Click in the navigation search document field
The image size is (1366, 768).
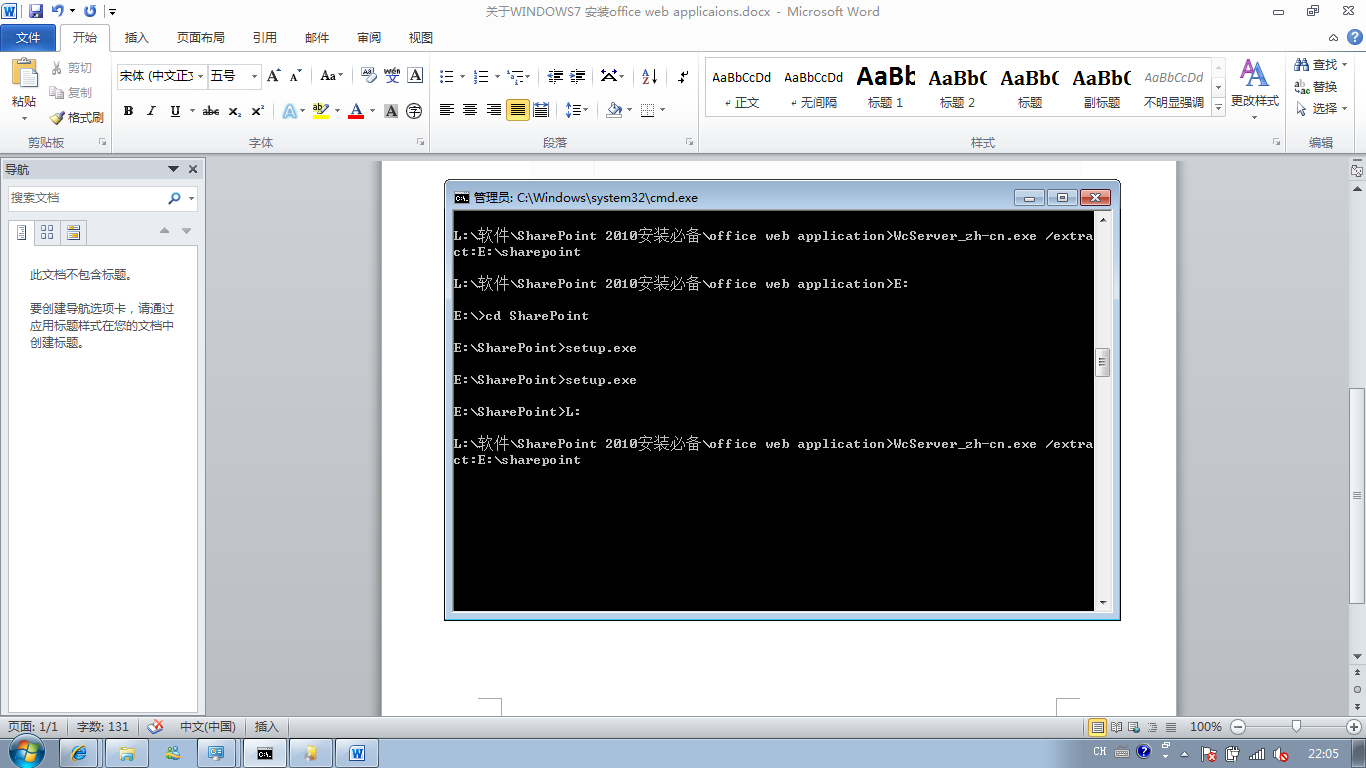(x=88, y=198)
